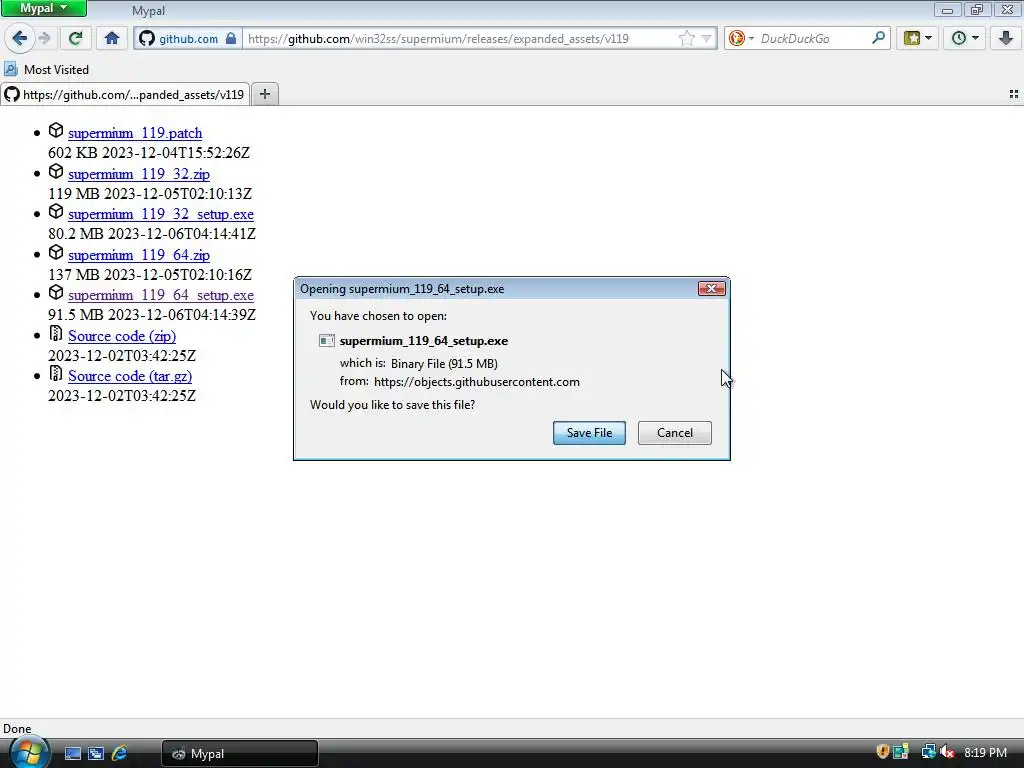The height and width of the screenshot is (768, 1024).
Task: Launch Internet Explorer from quick launch
Action: point(120,754)
